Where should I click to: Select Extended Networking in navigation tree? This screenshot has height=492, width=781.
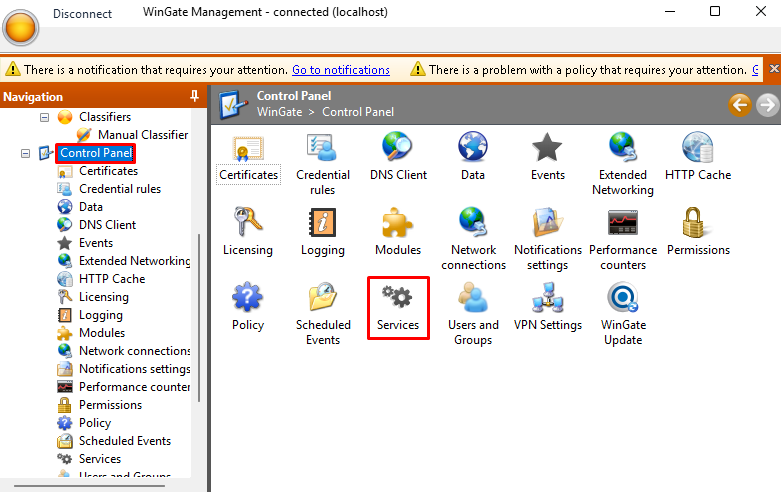coord(134,260)
